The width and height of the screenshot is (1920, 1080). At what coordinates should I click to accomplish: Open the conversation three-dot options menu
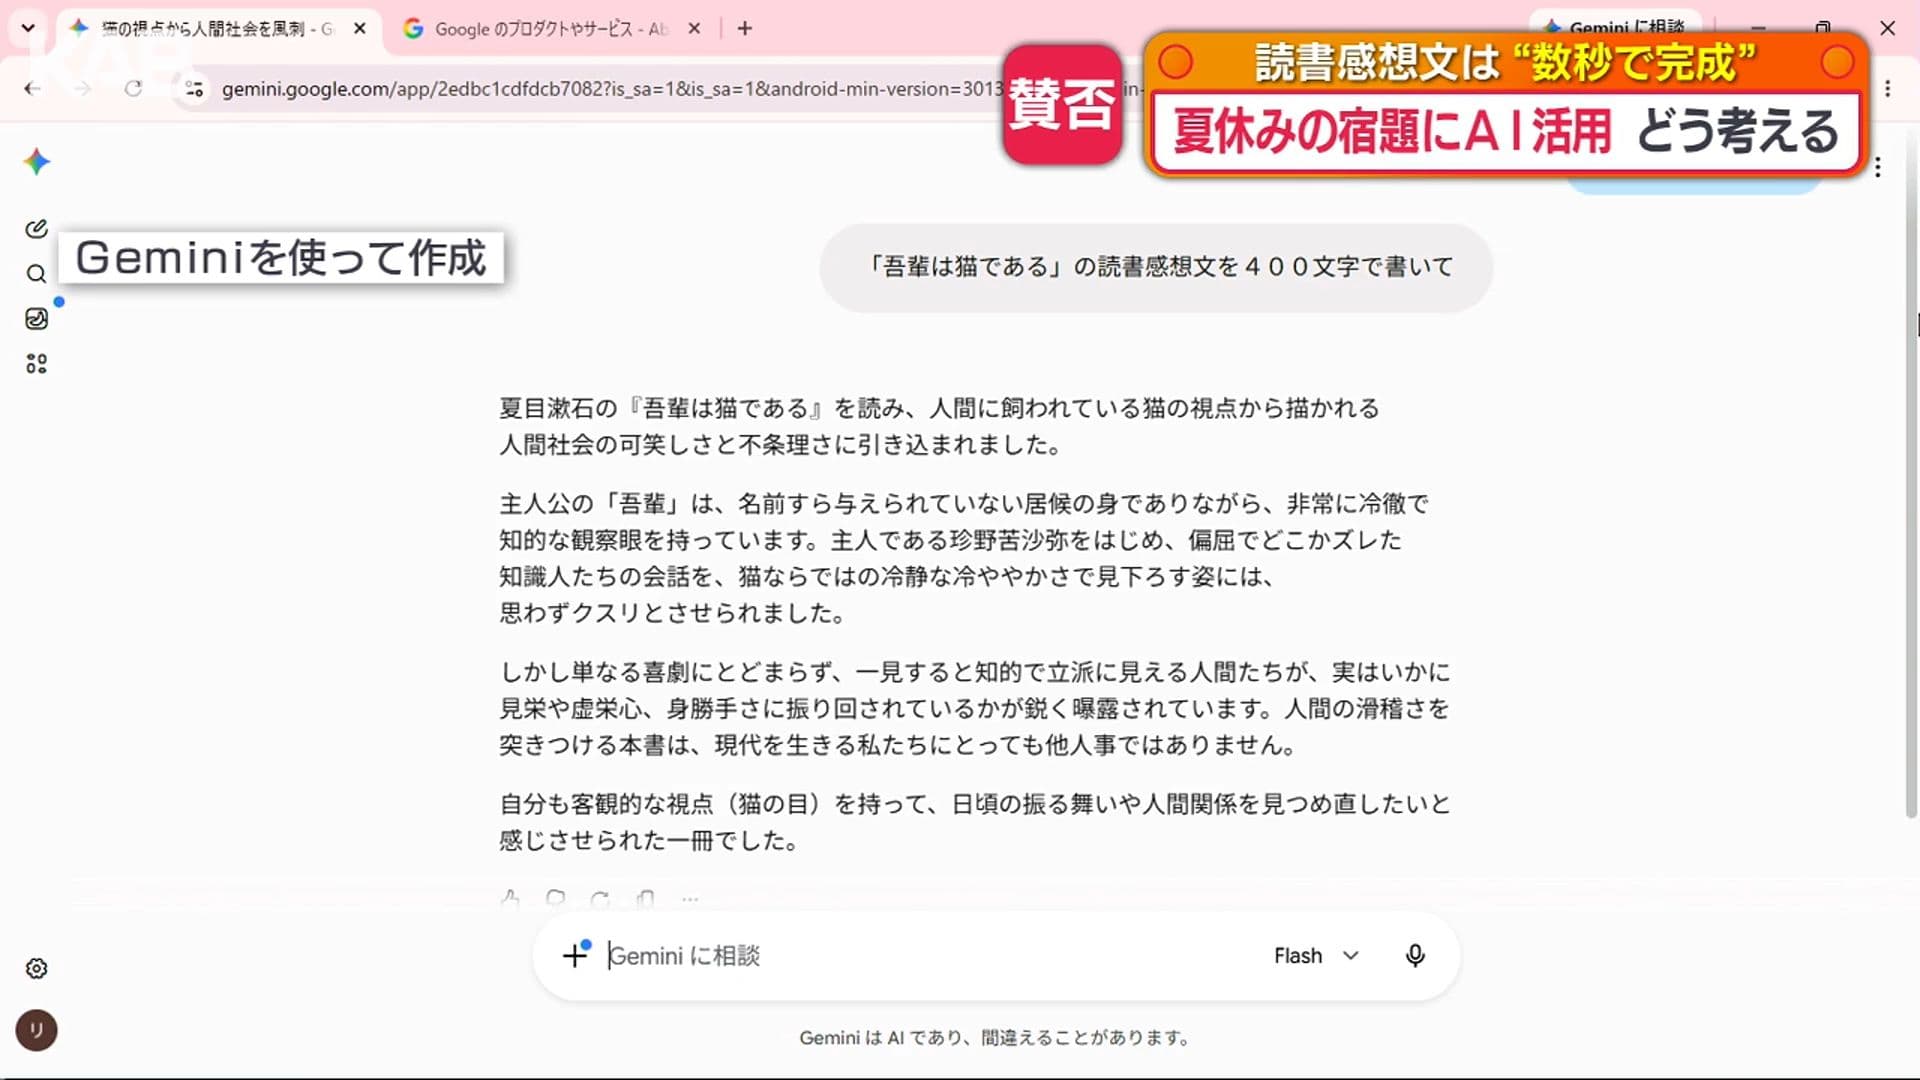tap(1878, 168)
